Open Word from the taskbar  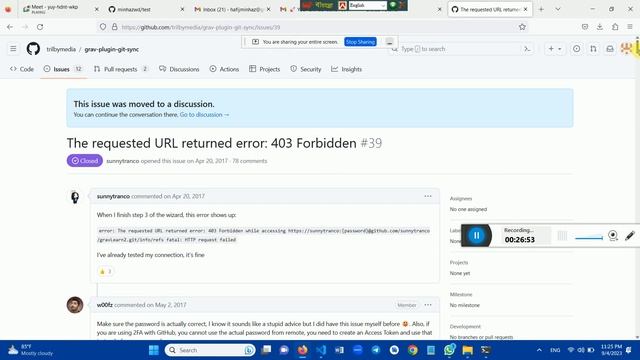point(339,350)
